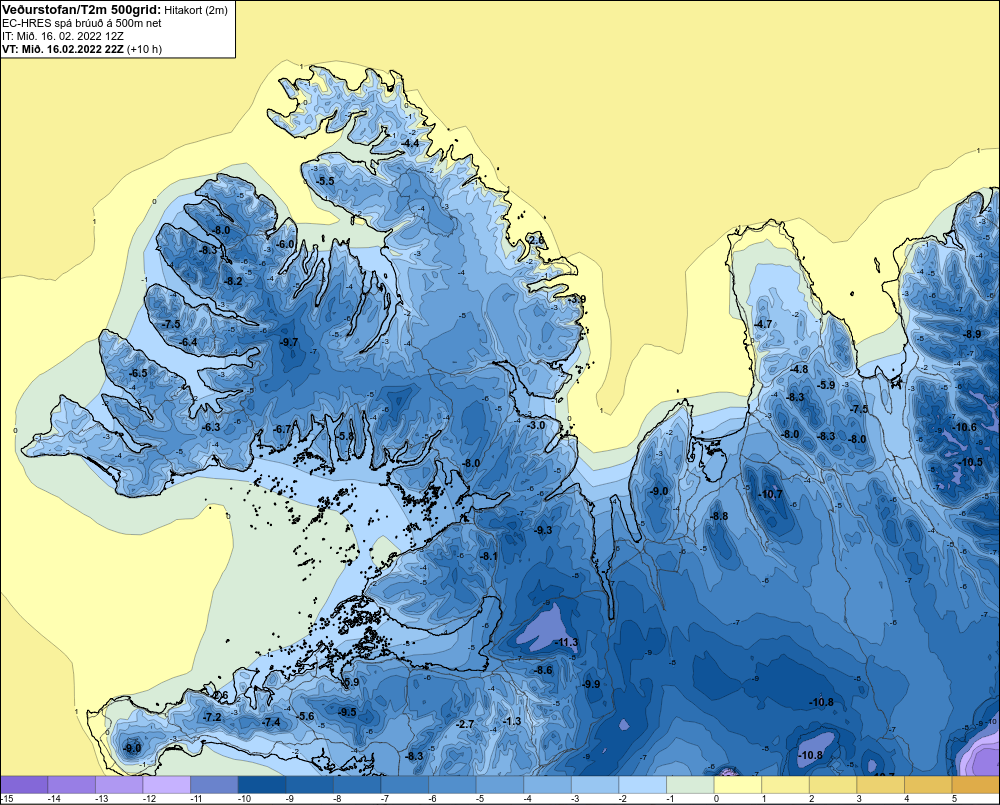Click the 'IT: Mið. 16. 02. 2022 12Z' line
This screenshot has width=1000, height=805.
[x=62, y=36]
